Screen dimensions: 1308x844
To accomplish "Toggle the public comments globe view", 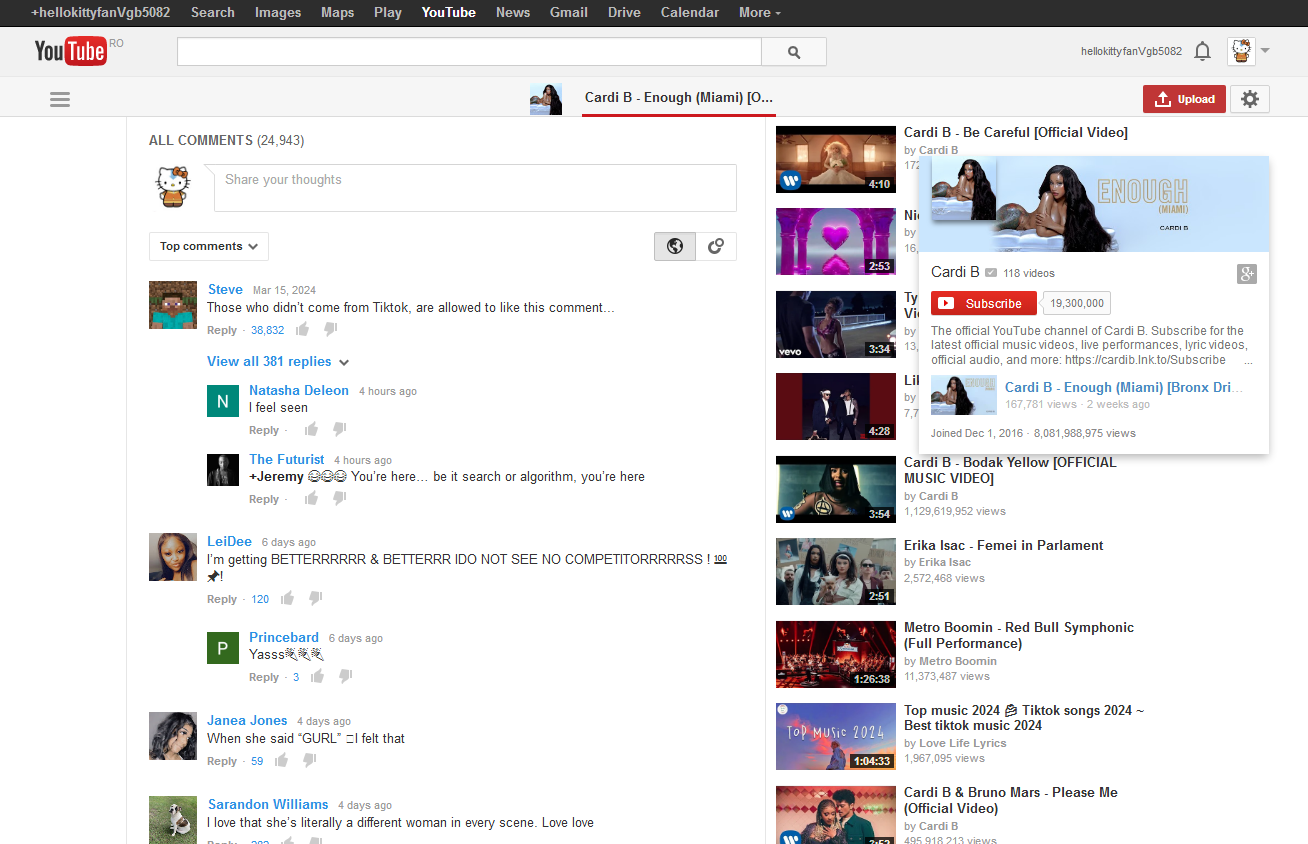I will pyautogui.click(x=675, y=246).
